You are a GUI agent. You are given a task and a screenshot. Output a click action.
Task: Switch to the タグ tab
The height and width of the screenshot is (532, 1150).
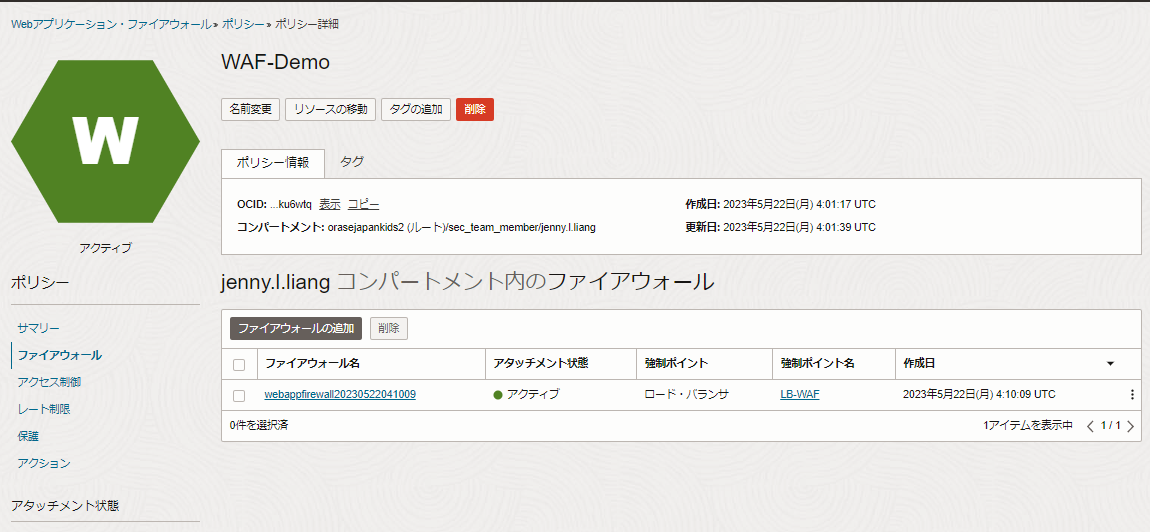(351, 161)
